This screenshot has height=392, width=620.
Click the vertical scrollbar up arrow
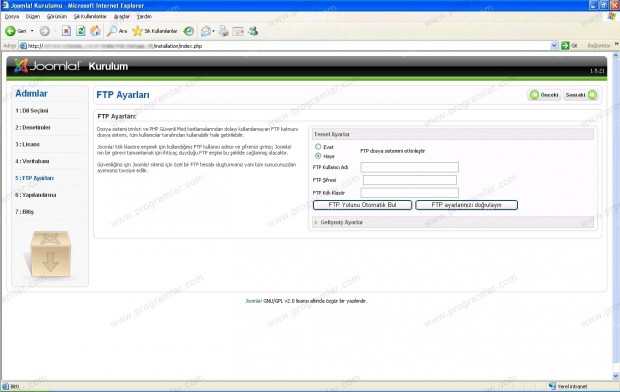click(x=616, y=56)
